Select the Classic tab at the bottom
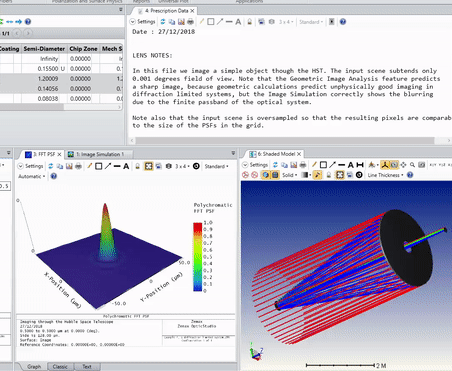 [x=60, y=366]
